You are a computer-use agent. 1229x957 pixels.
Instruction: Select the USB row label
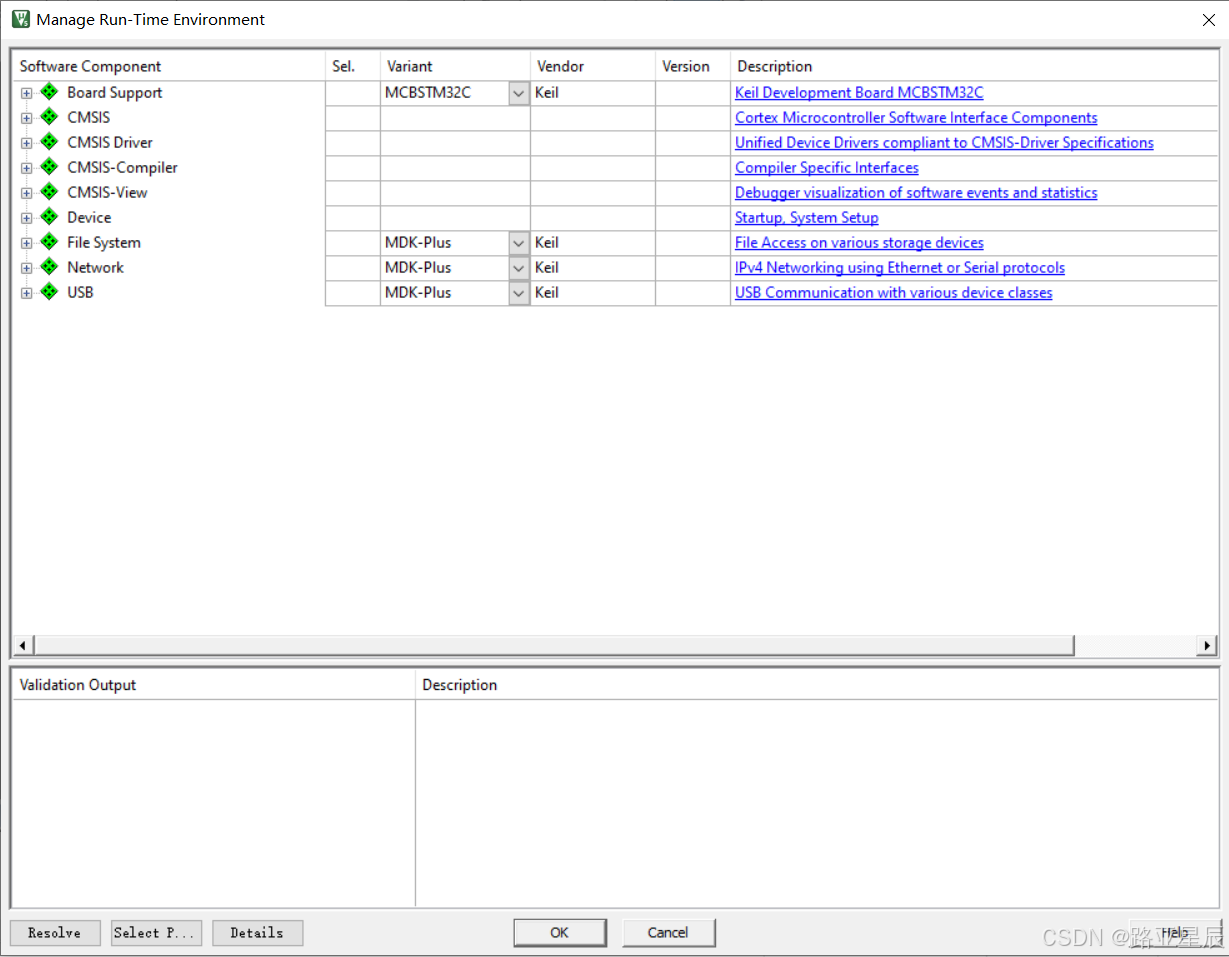(x=80, y=292)
